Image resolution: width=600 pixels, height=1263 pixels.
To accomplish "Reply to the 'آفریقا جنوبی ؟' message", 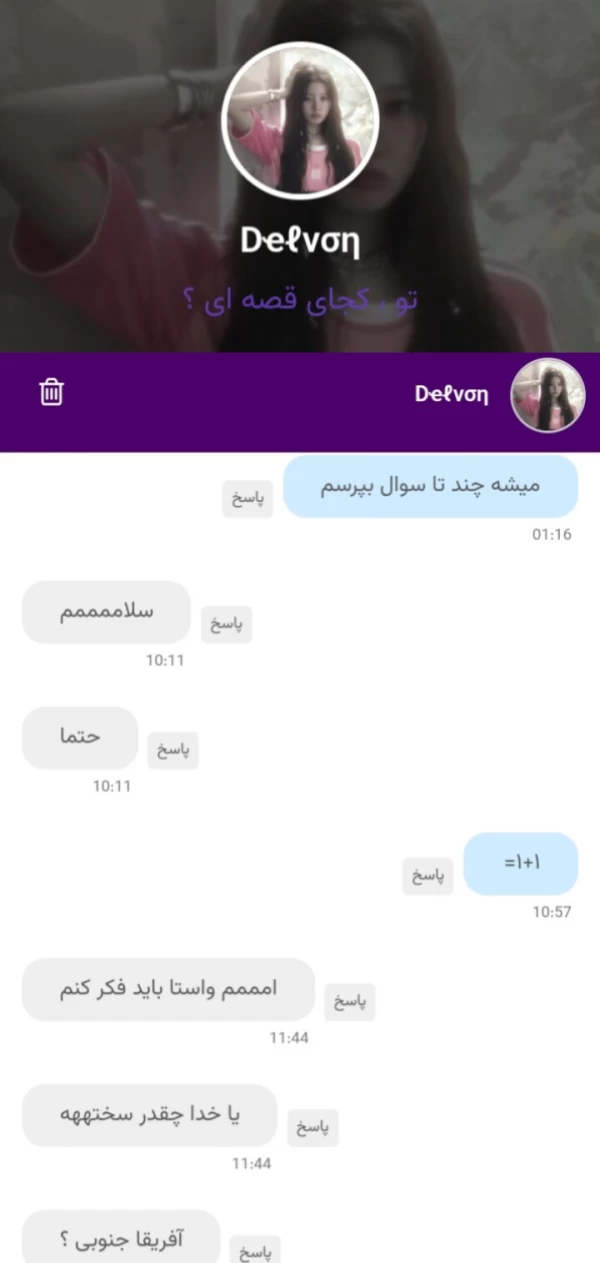I will [x=255, y=1250].
